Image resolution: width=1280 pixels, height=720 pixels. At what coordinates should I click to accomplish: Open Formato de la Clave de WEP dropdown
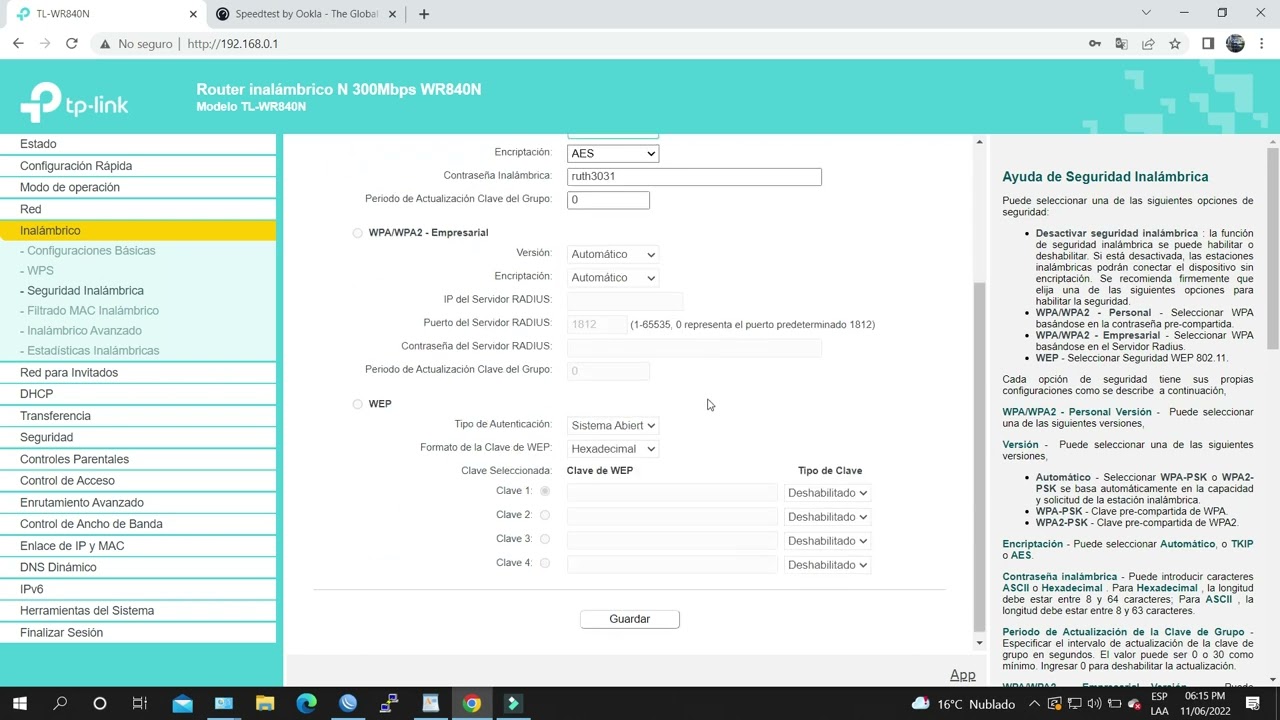pos(612,449)
